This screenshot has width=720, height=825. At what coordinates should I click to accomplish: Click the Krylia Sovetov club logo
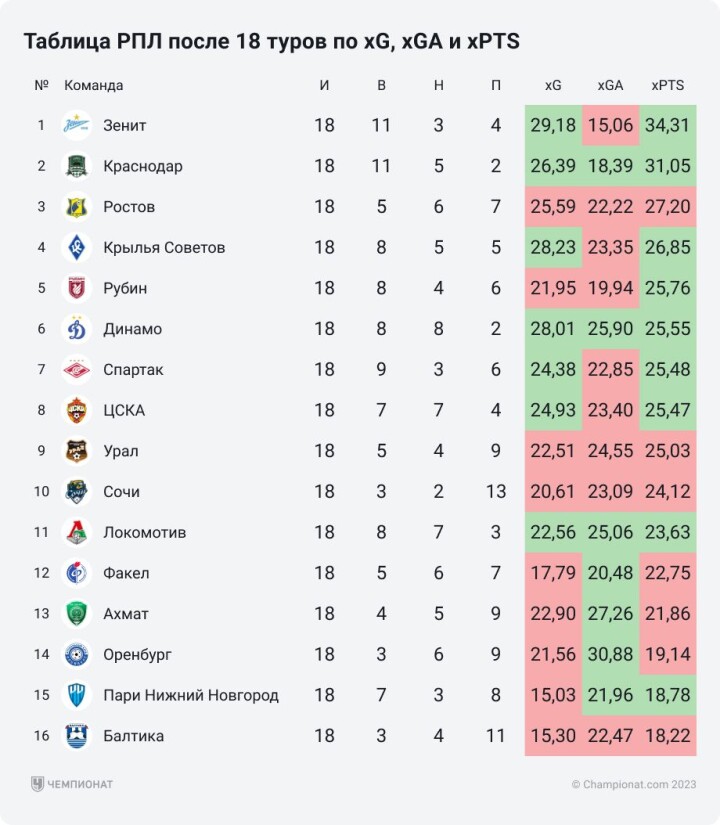[77, 247]
